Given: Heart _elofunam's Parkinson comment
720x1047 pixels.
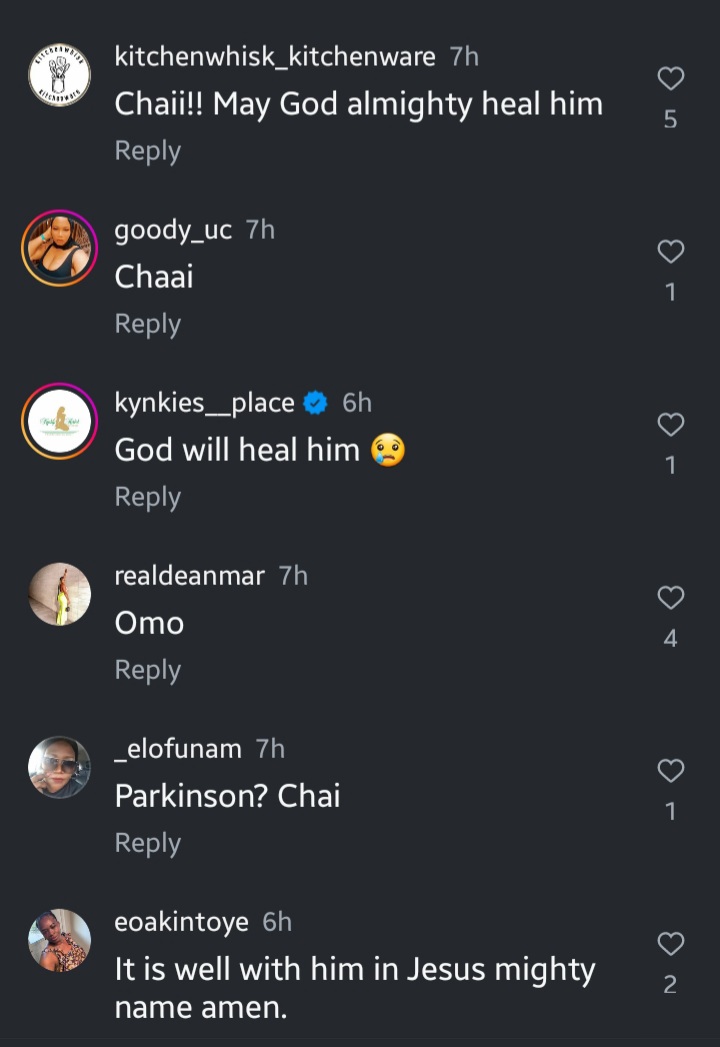Looking at the screenshot, I should pos(670,771).
